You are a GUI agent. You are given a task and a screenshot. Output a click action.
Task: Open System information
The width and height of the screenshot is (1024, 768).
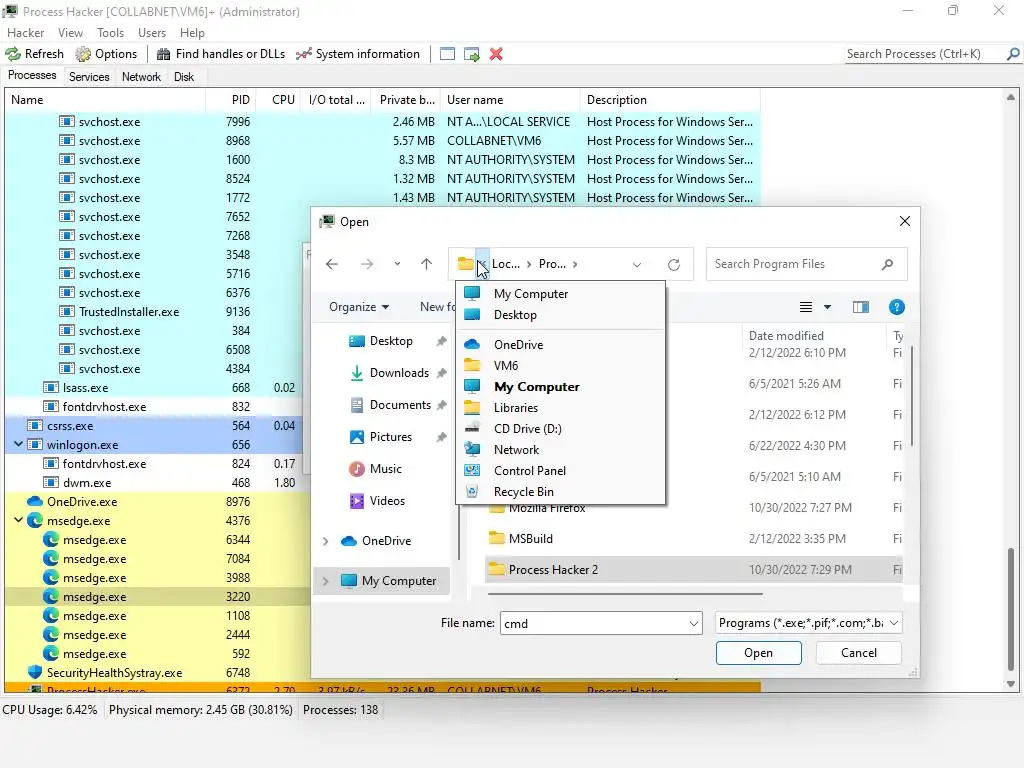pos(357,54)
